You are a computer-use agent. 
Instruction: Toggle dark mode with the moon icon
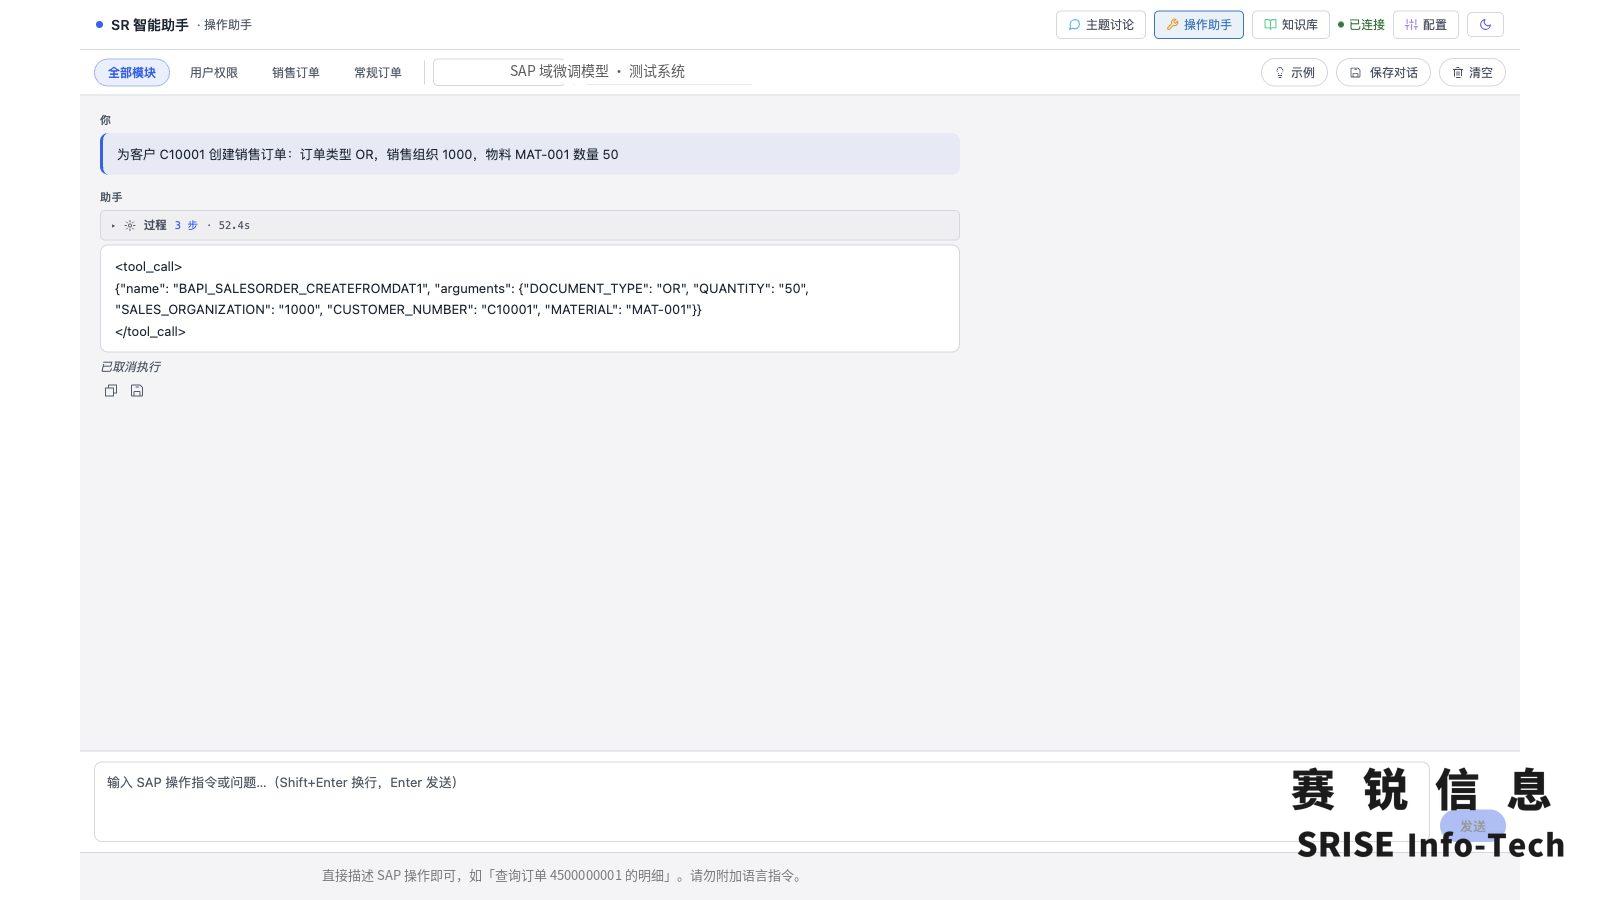pyautogui.click(x=1485, y=25)
